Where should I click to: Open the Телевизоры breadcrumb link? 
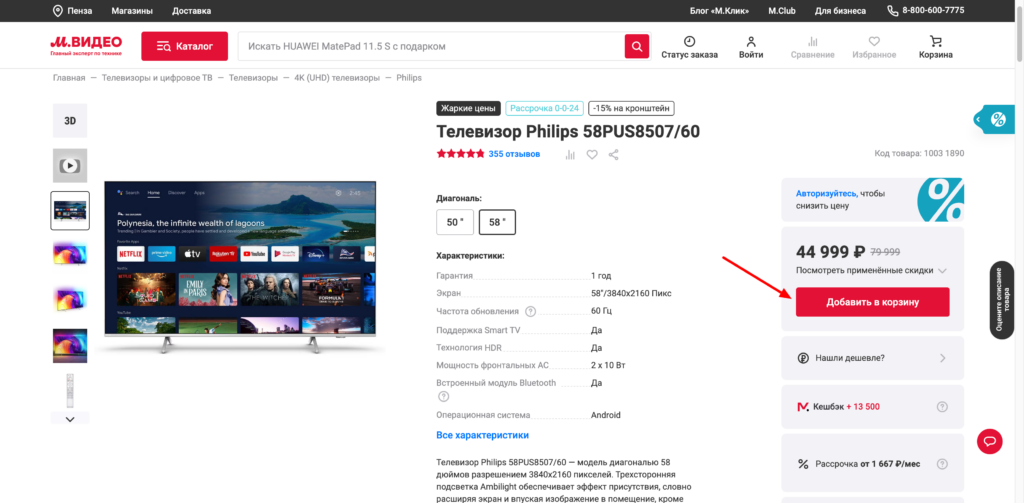coord(253,78)
